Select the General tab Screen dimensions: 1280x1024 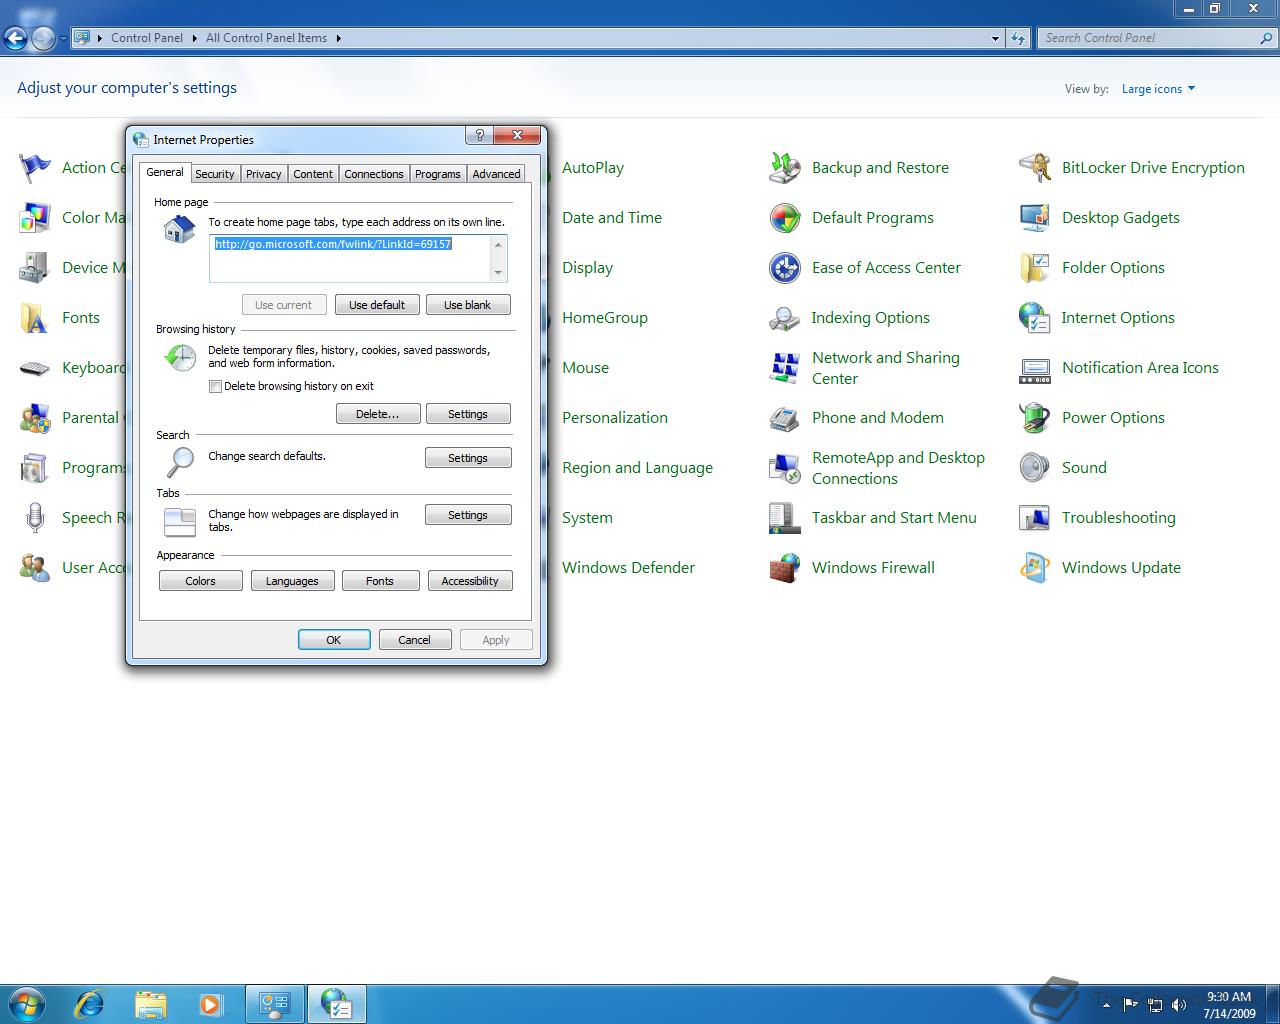click(165, 172)
